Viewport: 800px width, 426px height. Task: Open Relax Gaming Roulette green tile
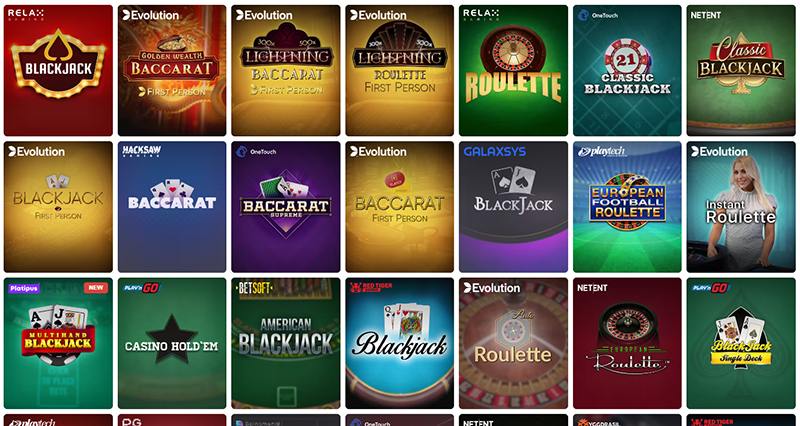tap(513, 70)
